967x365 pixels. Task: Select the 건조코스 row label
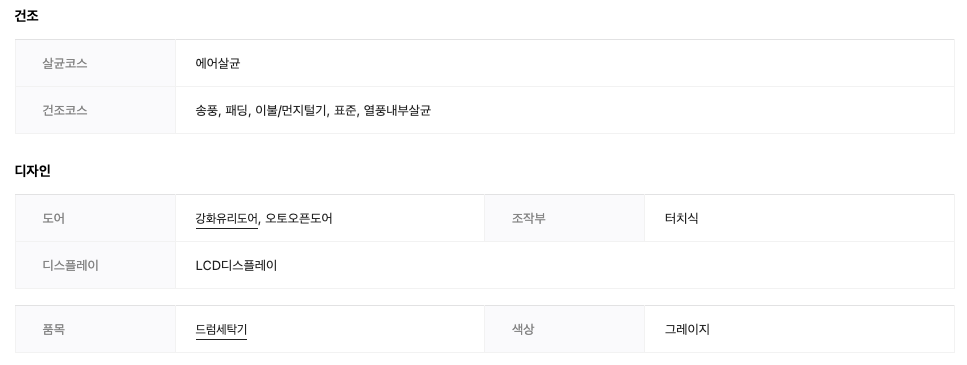65,110
